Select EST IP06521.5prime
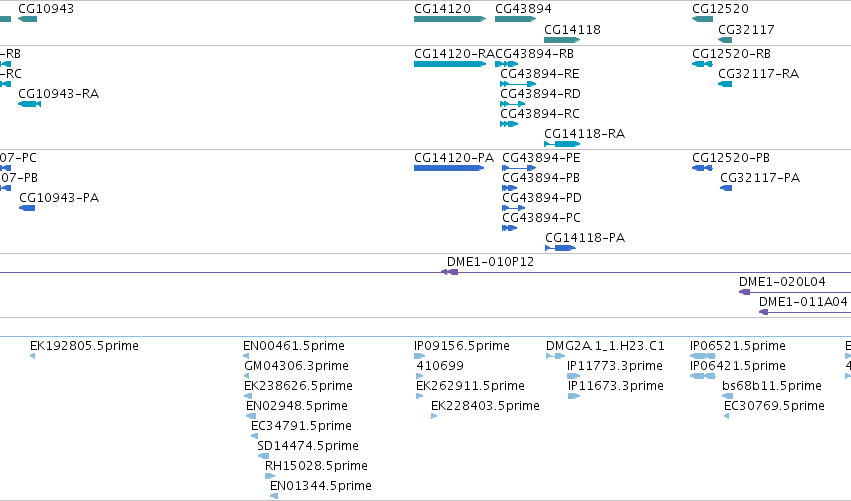The image size is (851, 501). click(738, 346)
